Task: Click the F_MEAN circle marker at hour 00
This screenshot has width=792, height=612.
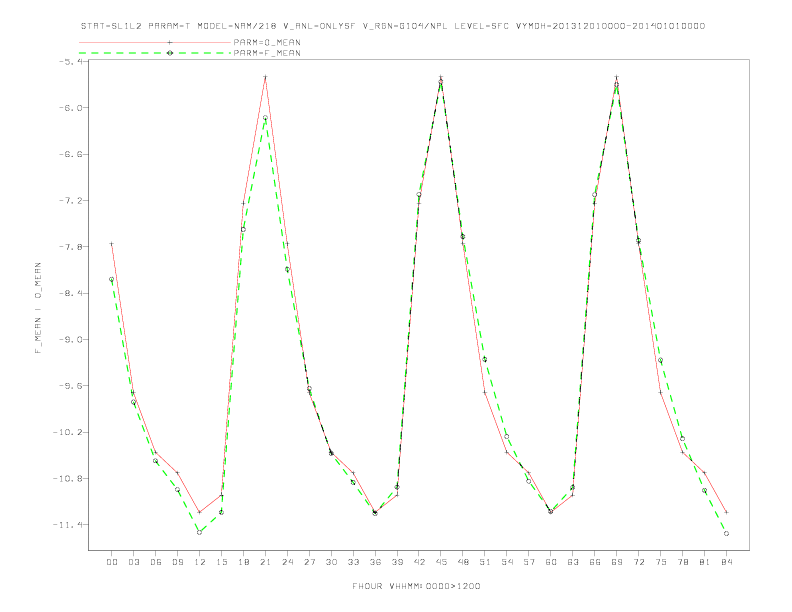Action: (x=112, y=279)
